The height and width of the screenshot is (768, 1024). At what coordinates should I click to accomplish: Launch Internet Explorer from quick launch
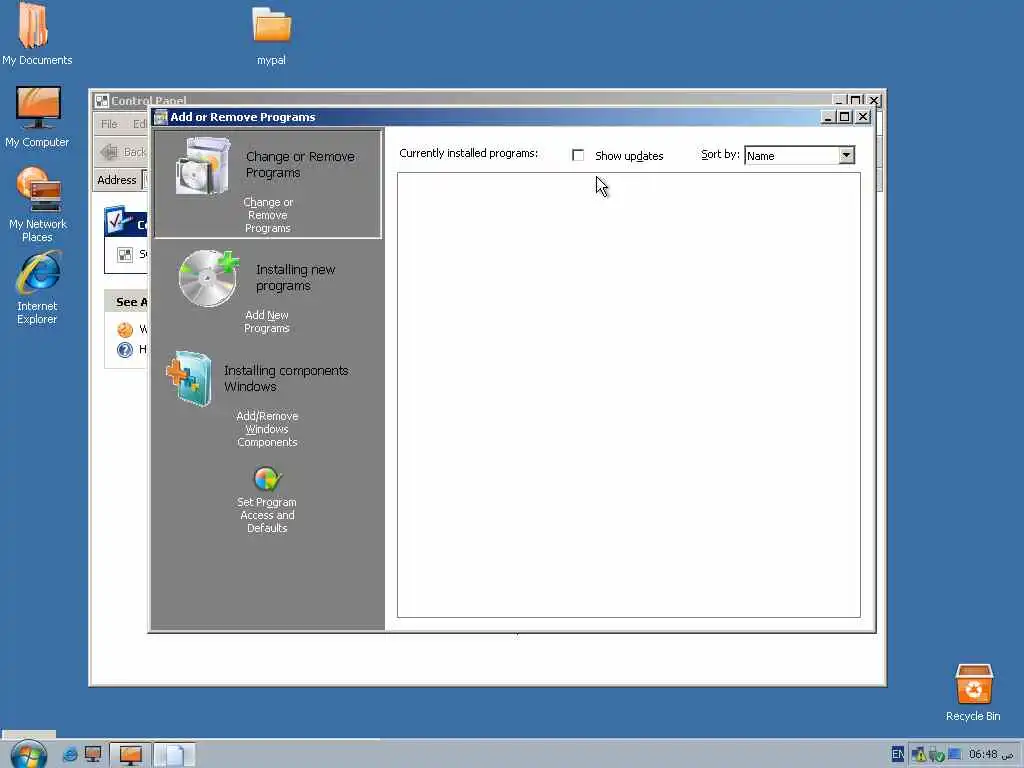click(x=70, y=755)
